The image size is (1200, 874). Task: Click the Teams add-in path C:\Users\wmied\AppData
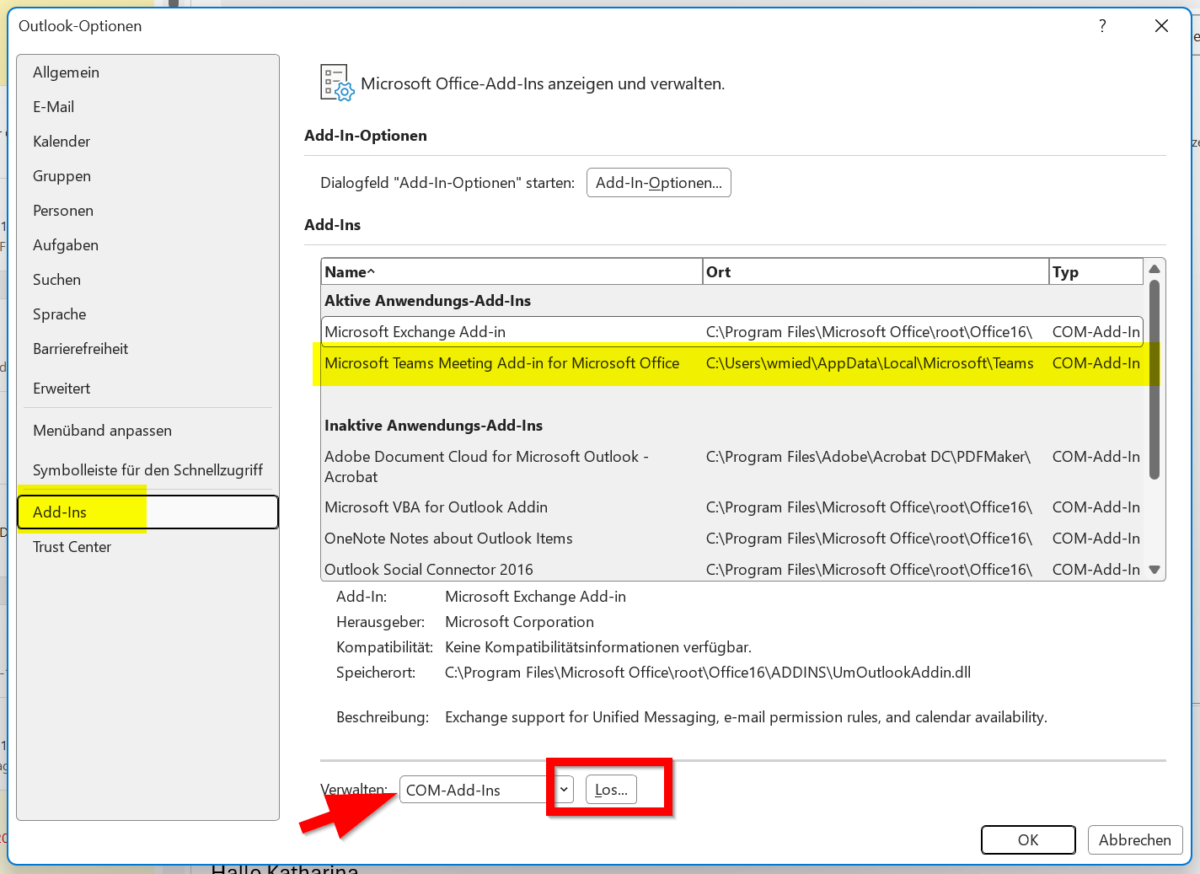coord(869,363)
